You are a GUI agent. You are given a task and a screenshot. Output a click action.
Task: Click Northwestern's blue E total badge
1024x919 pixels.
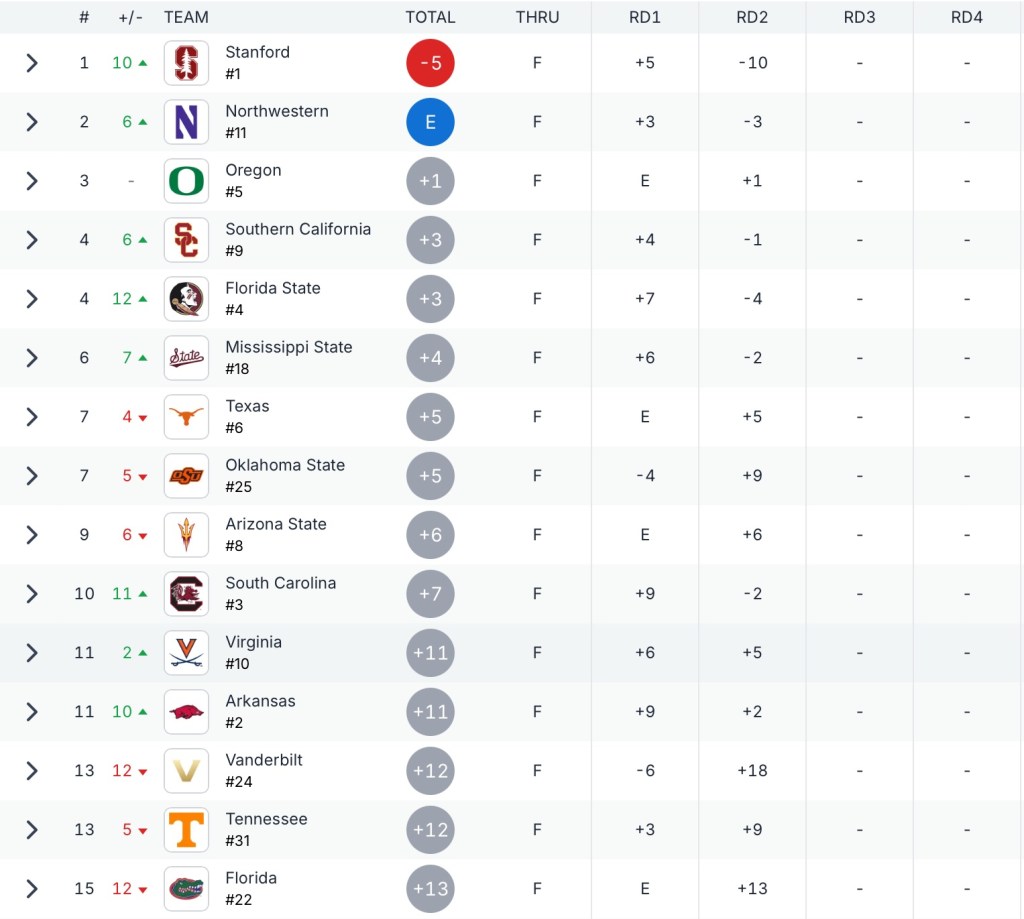click(430, 122)
